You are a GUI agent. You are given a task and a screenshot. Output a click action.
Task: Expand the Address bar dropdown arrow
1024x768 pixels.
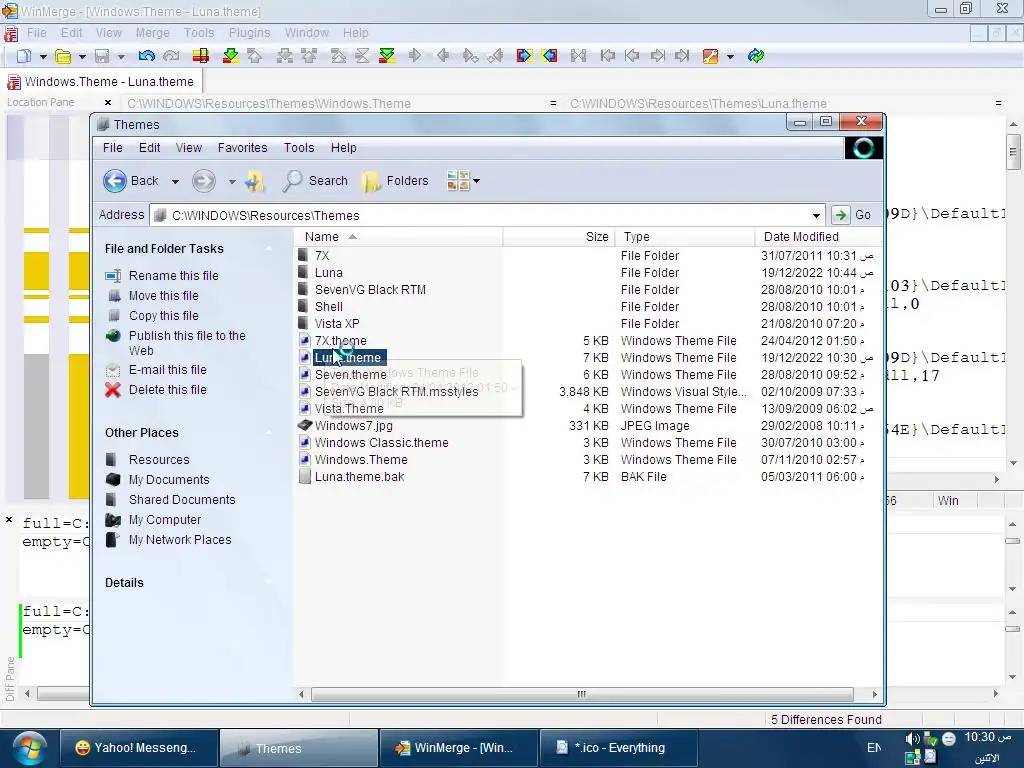[x=816, y=216]
